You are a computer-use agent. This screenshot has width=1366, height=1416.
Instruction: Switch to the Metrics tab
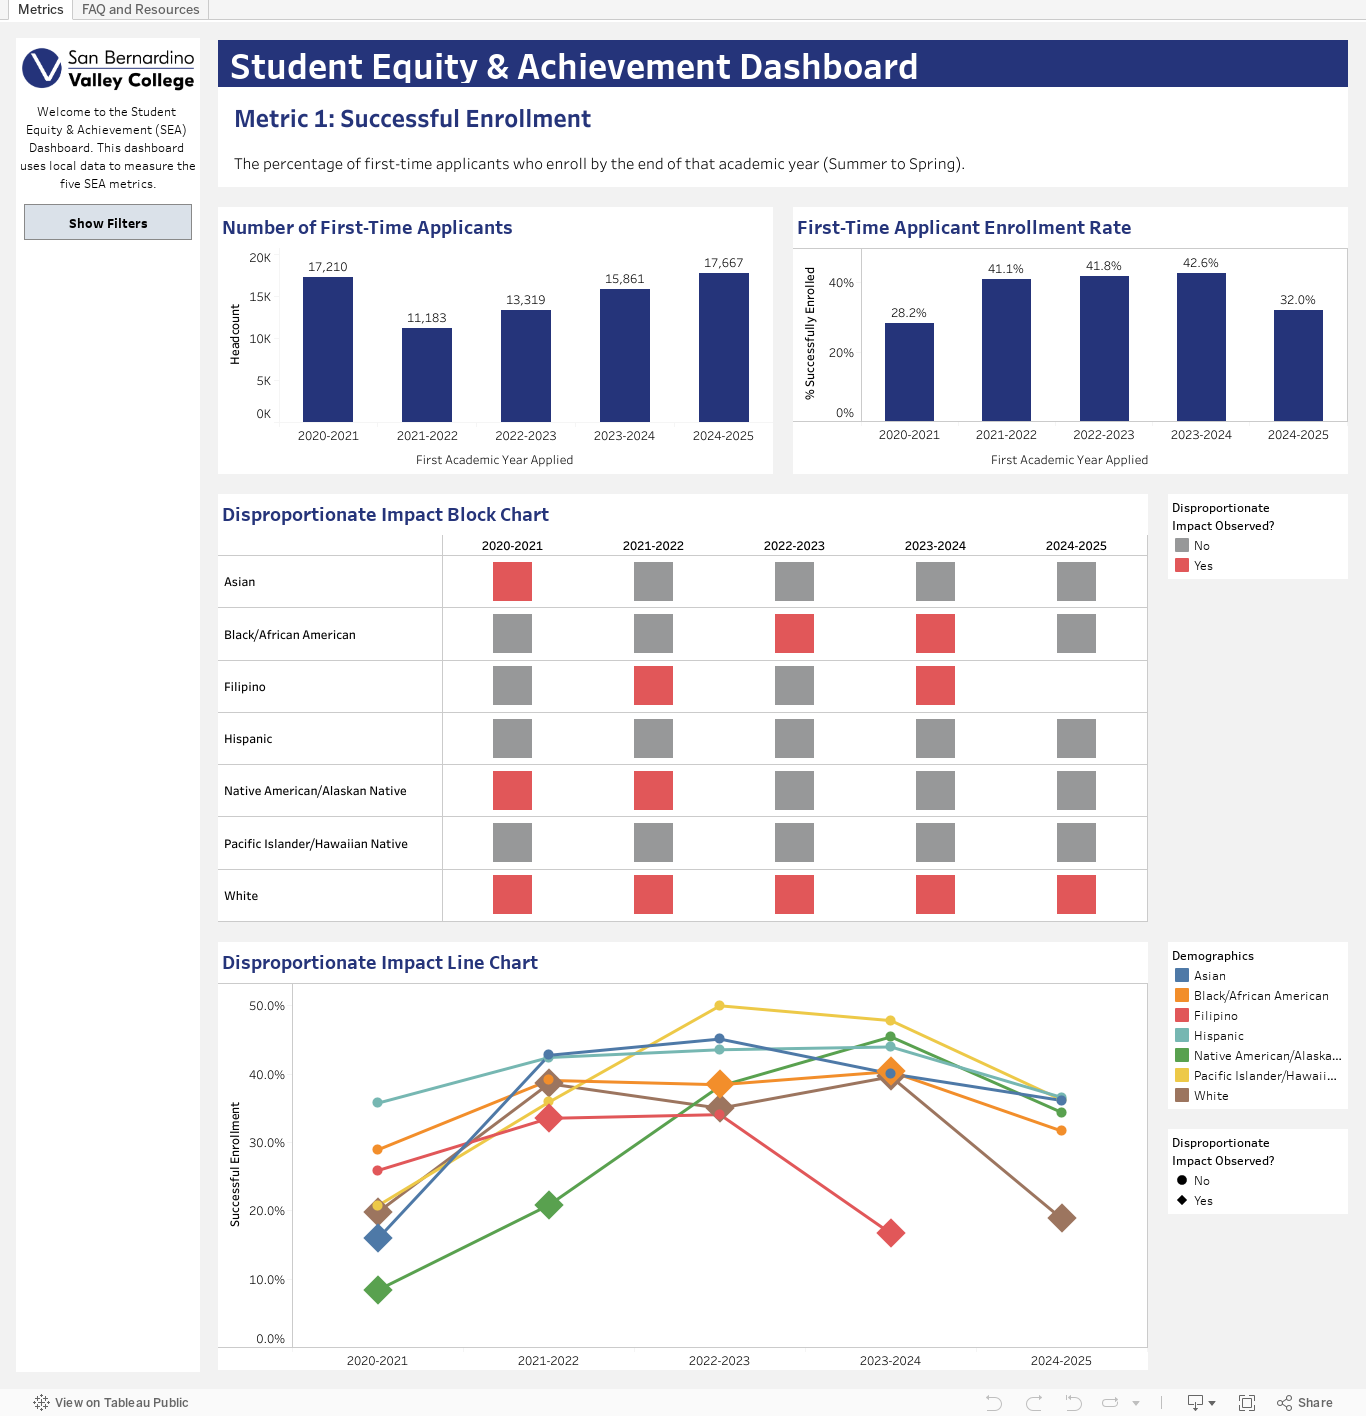pos(40,9)
